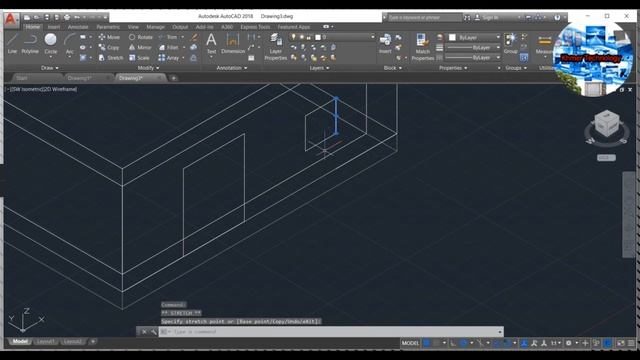This screenshot has width=640, height=360.
Task: Activate the Fillet tool
Action: pos(169,47)
